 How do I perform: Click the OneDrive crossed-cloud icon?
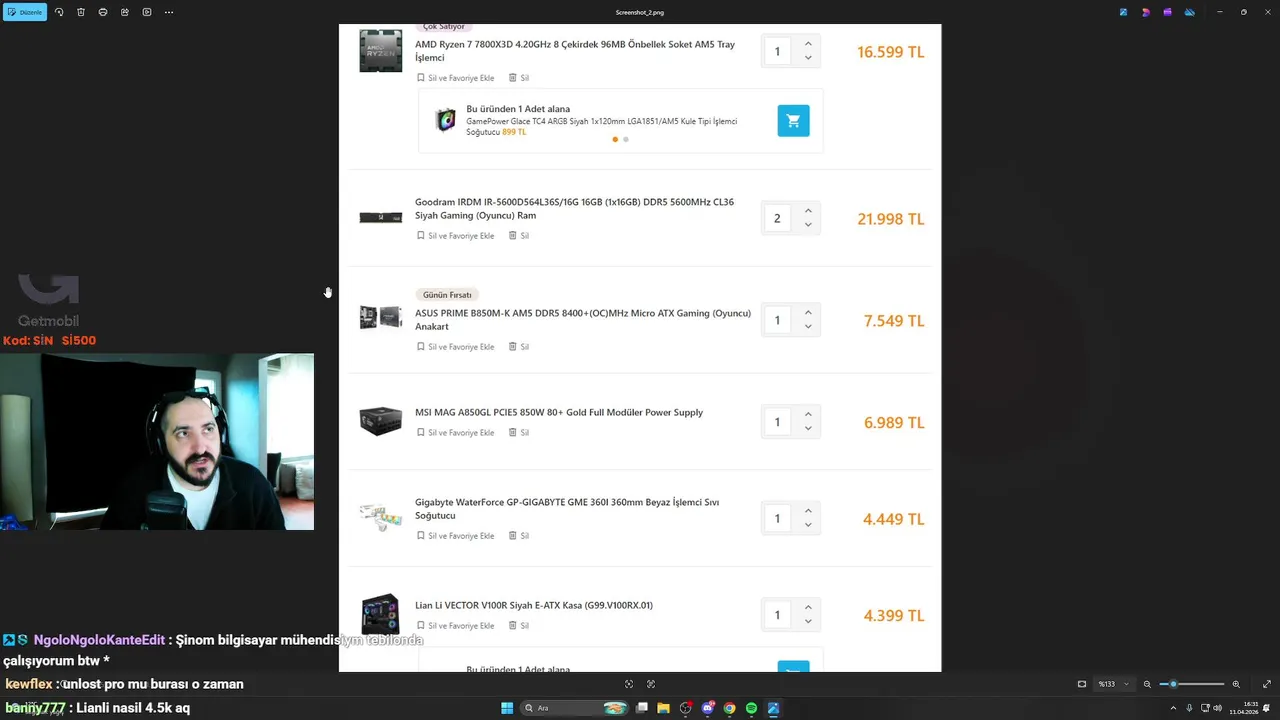point(1189,12)
